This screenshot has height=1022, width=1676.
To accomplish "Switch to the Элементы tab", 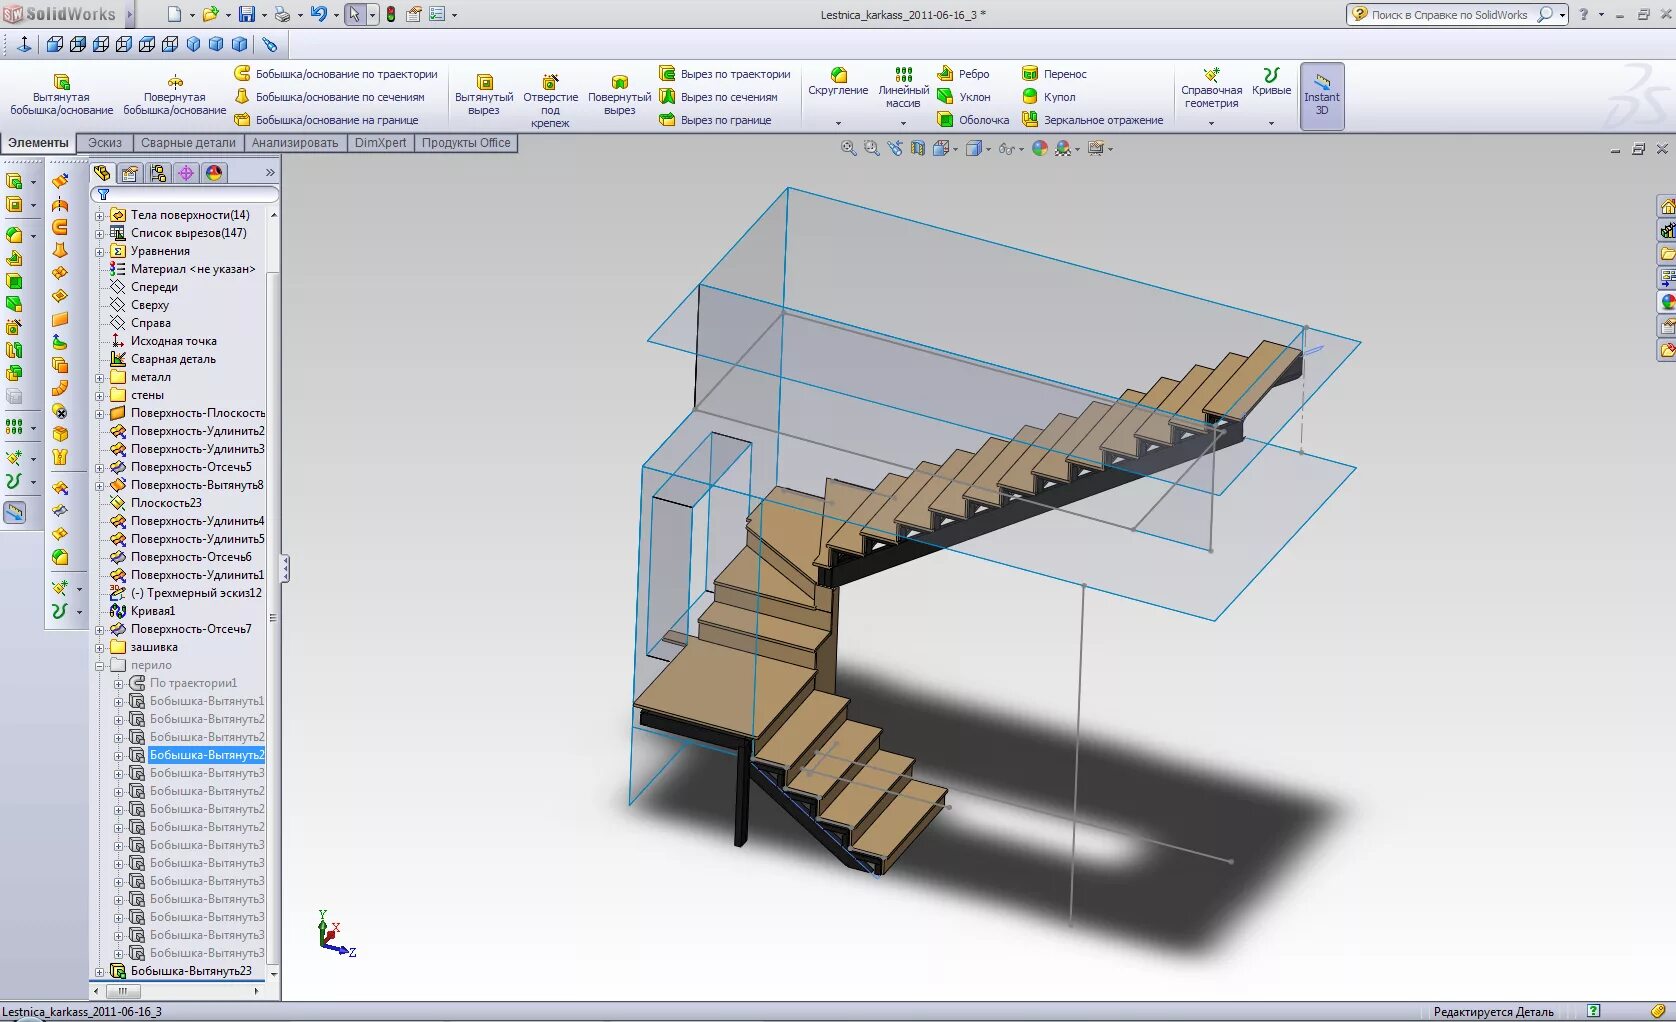I will pos(38,143).
